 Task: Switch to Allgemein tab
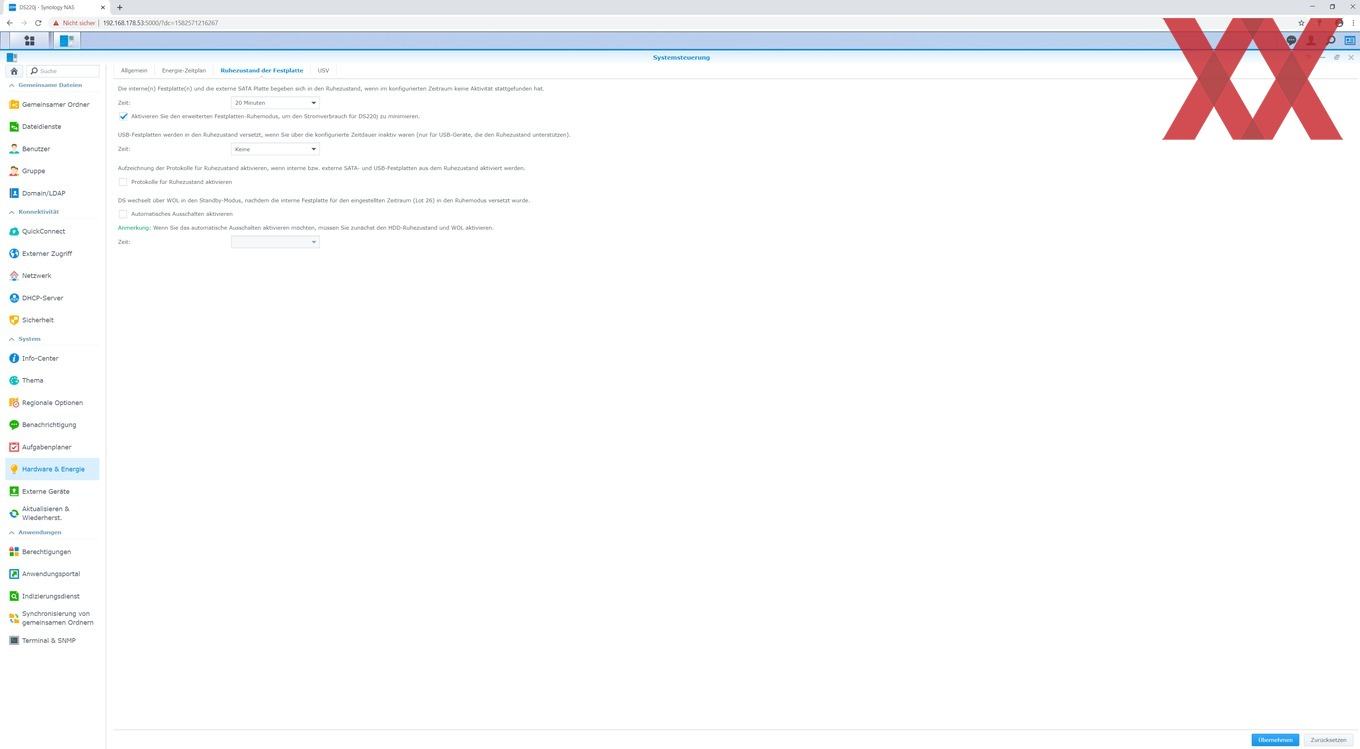click(134, 71)
